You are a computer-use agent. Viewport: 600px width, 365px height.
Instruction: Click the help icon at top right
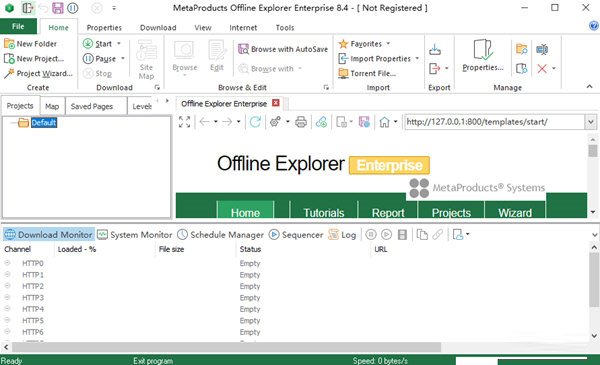coord(593,26)
